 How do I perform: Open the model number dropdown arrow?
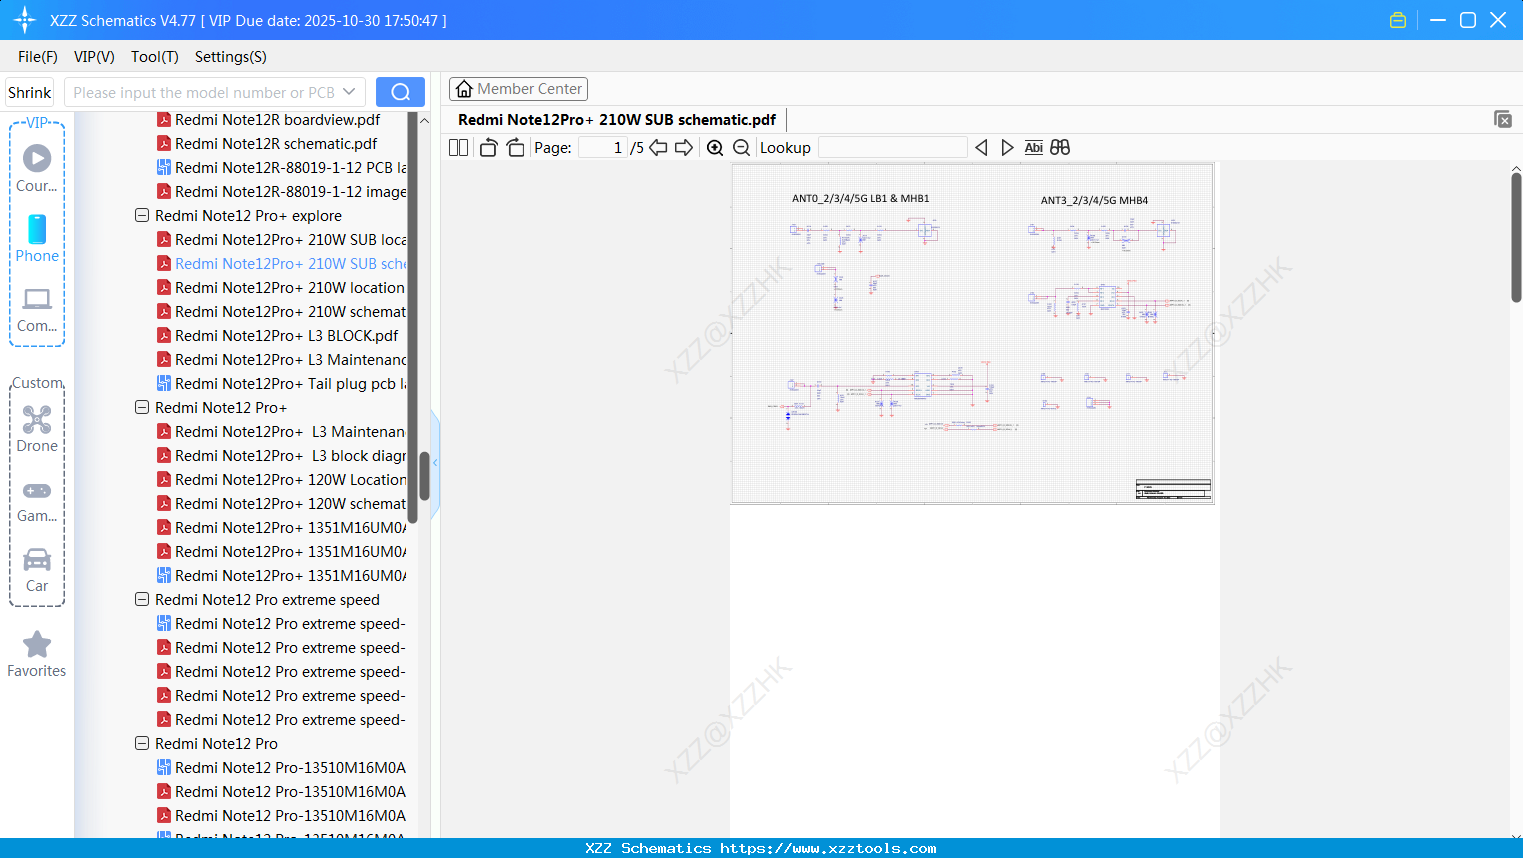click(349, 92)
